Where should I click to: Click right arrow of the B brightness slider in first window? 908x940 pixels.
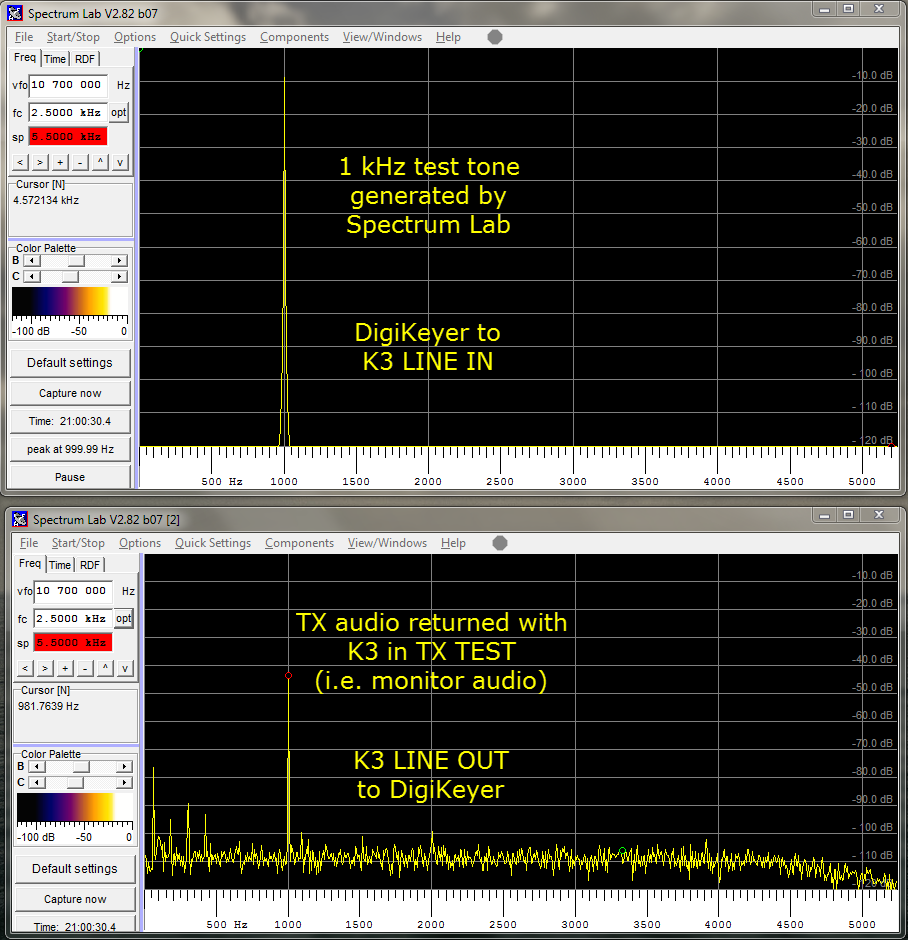point(120,261)
